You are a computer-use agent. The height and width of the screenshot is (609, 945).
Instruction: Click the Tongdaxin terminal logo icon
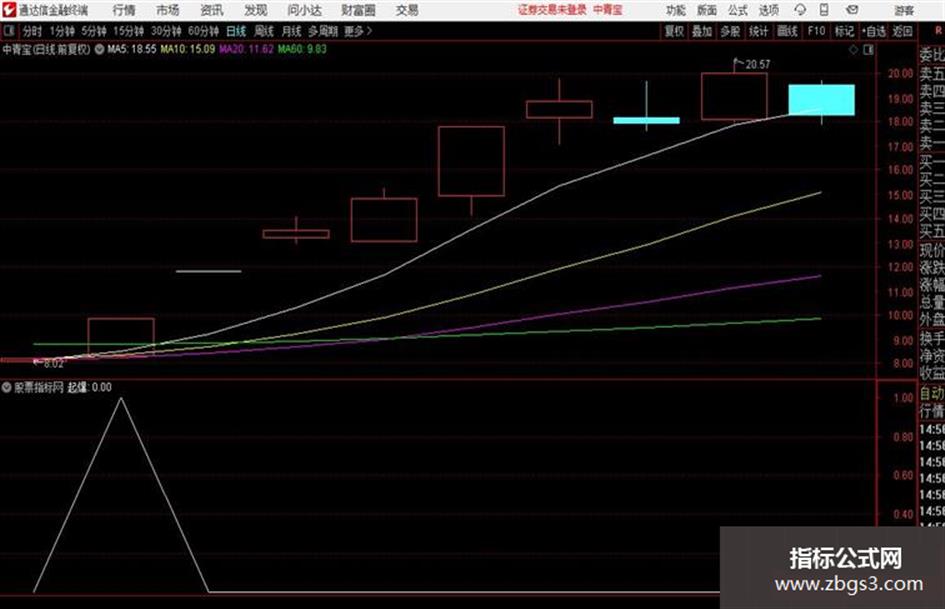[x=8, y=10]
